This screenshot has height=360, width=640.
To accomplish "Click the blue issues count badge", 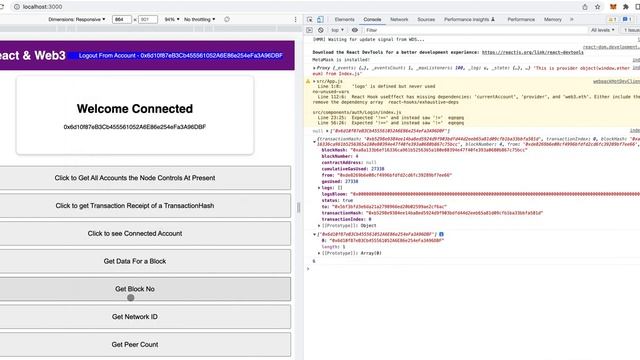I will 627,19.
